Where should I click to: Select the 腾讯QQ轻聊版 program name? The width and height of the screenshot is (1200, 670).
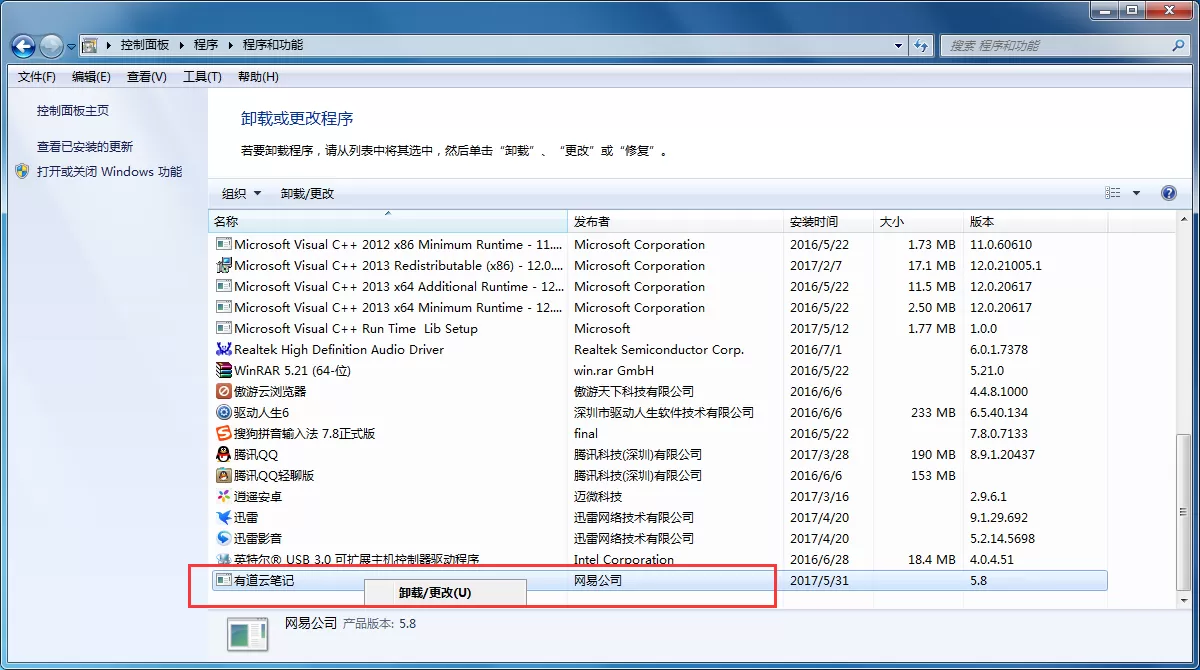274,475
